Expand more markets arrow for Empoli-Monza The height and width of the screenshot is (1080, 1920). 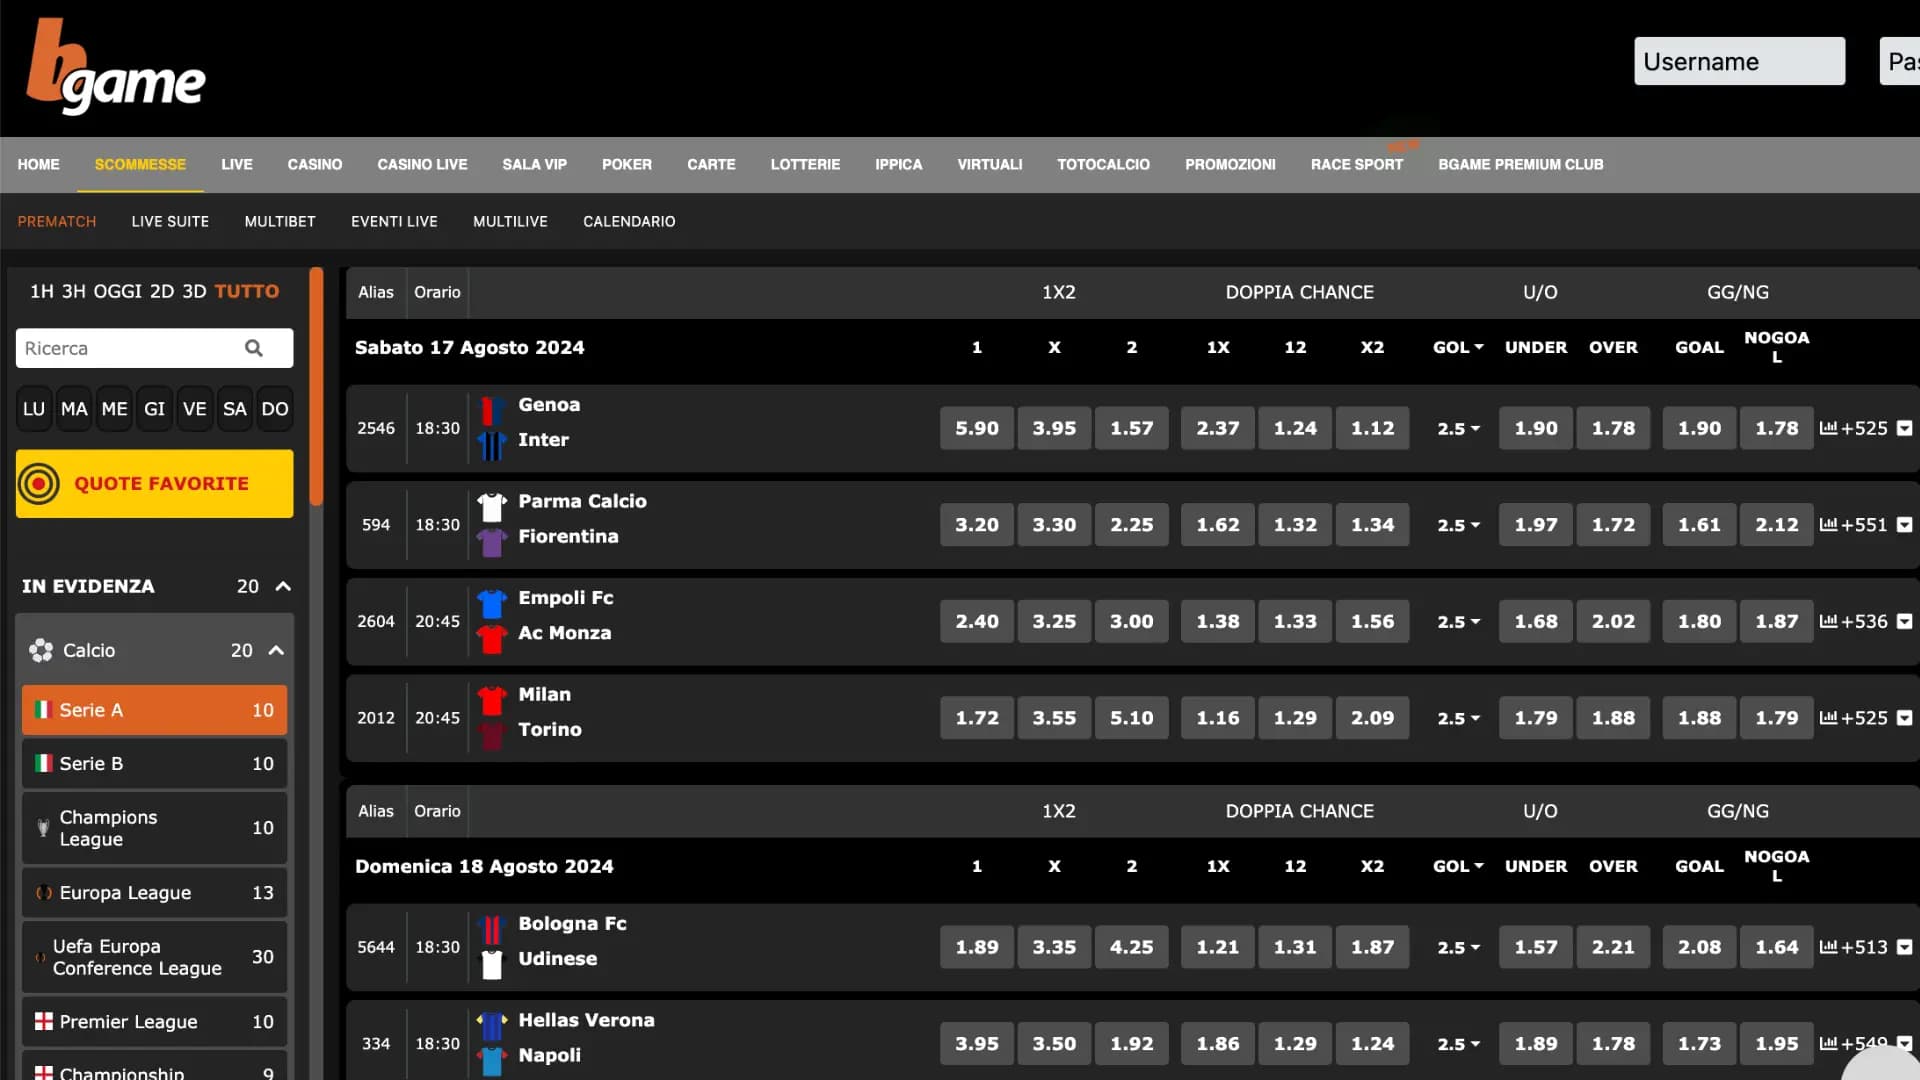(1905, 622)
